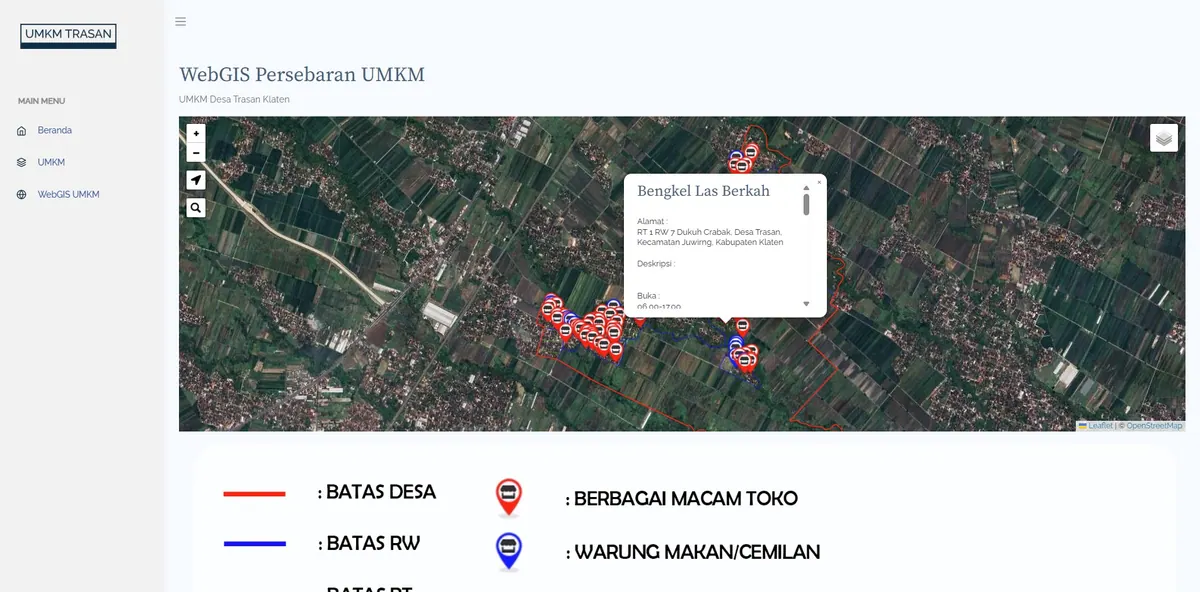This screenshot has width=1200, height=592.
Task: Click the WebGIS Persebaran UMKM heading
Action: (302, 75)
